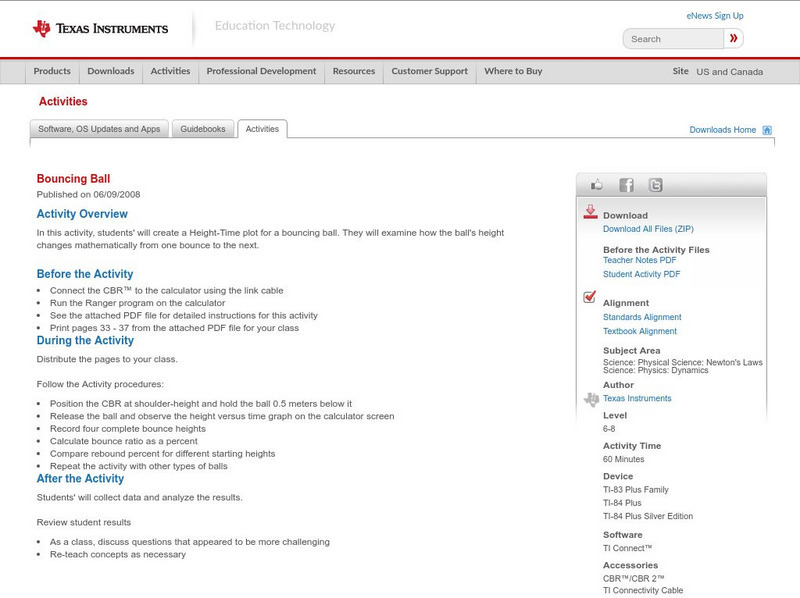Click the Education Technology header text
The width and height of the screenshot is (800, 598).
coord(275,26)
